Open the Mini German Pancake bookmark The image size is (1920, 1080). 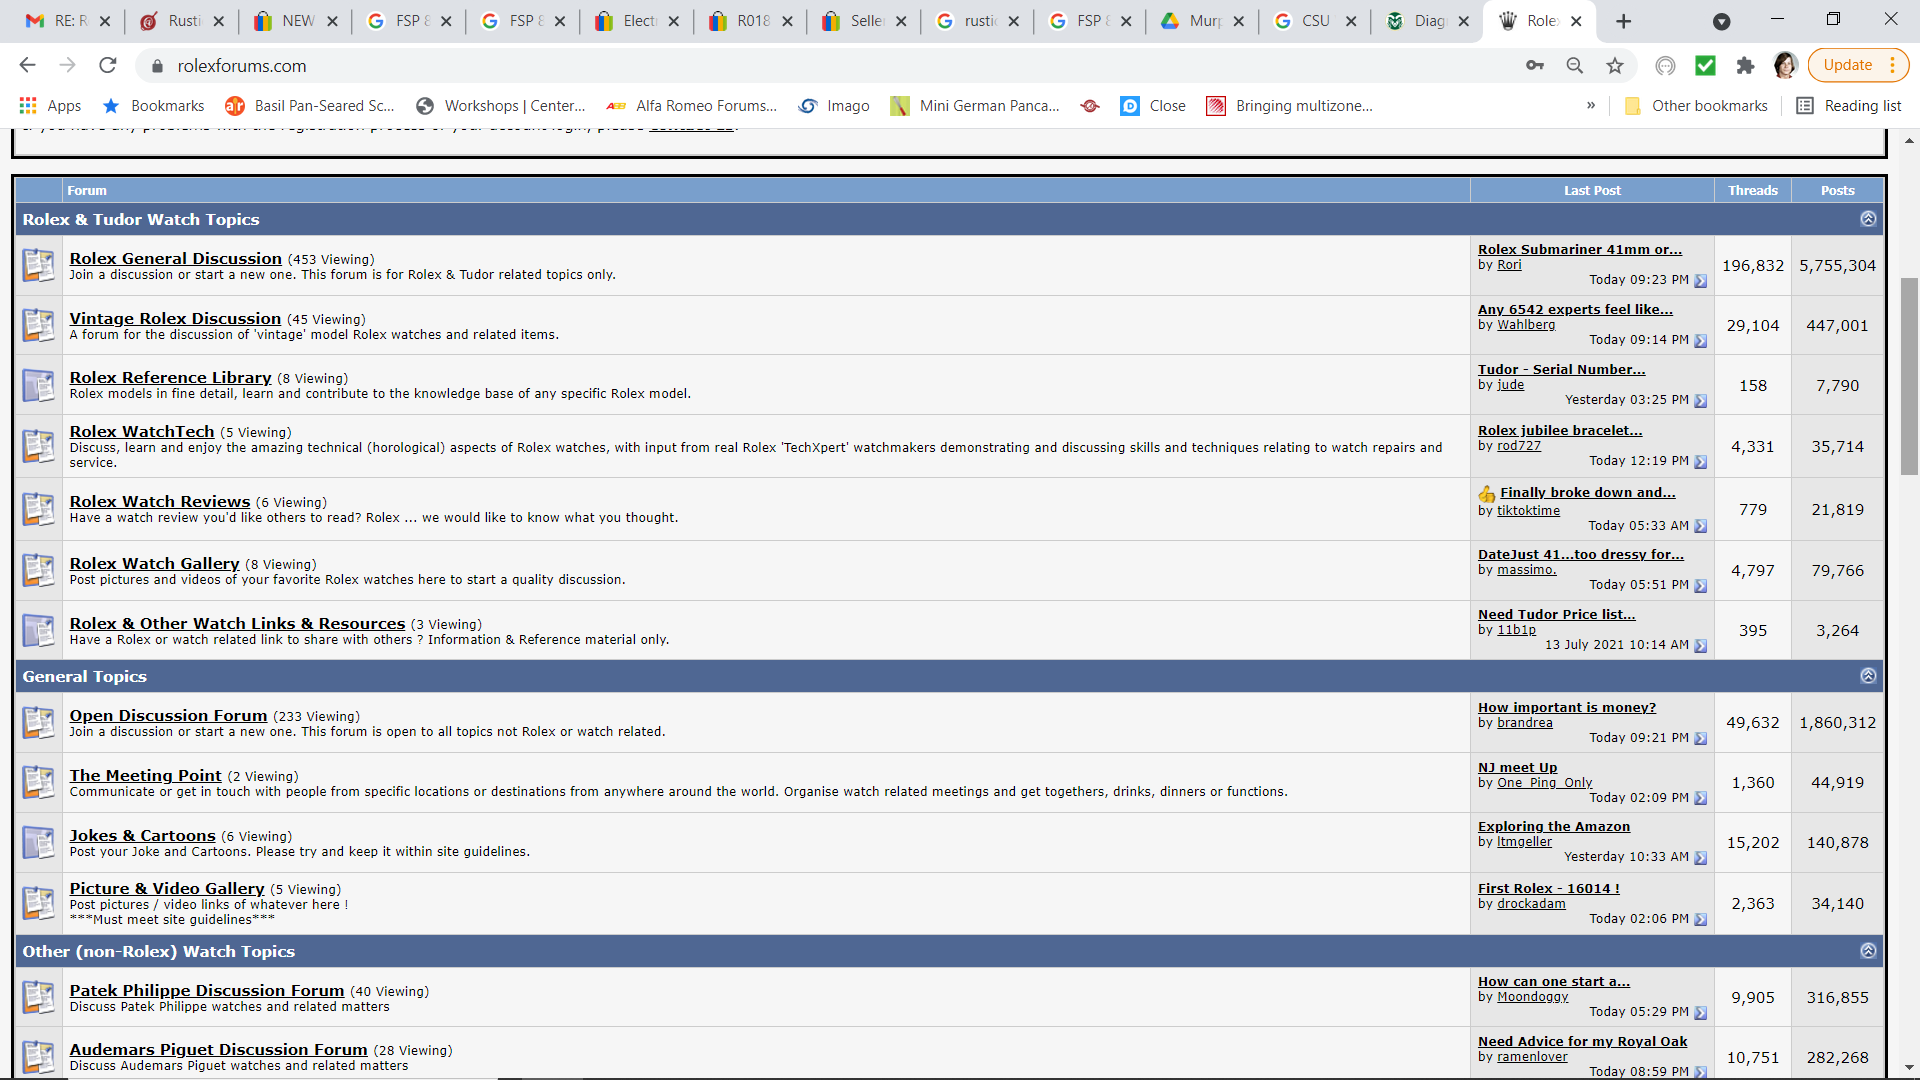tap(975, 106)
